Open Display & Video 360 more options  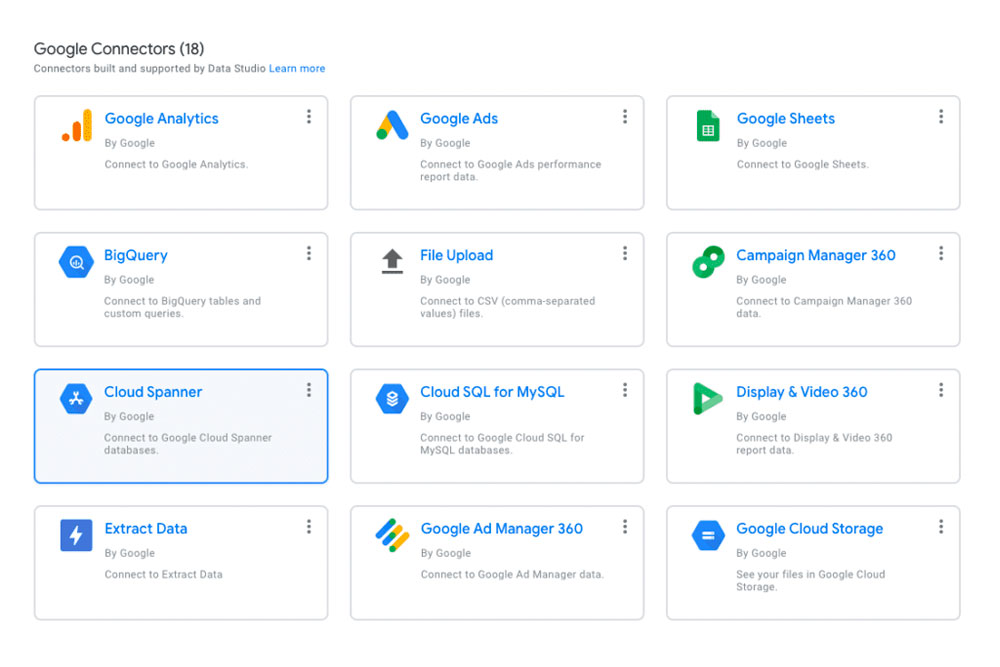[x=941, y=390]
